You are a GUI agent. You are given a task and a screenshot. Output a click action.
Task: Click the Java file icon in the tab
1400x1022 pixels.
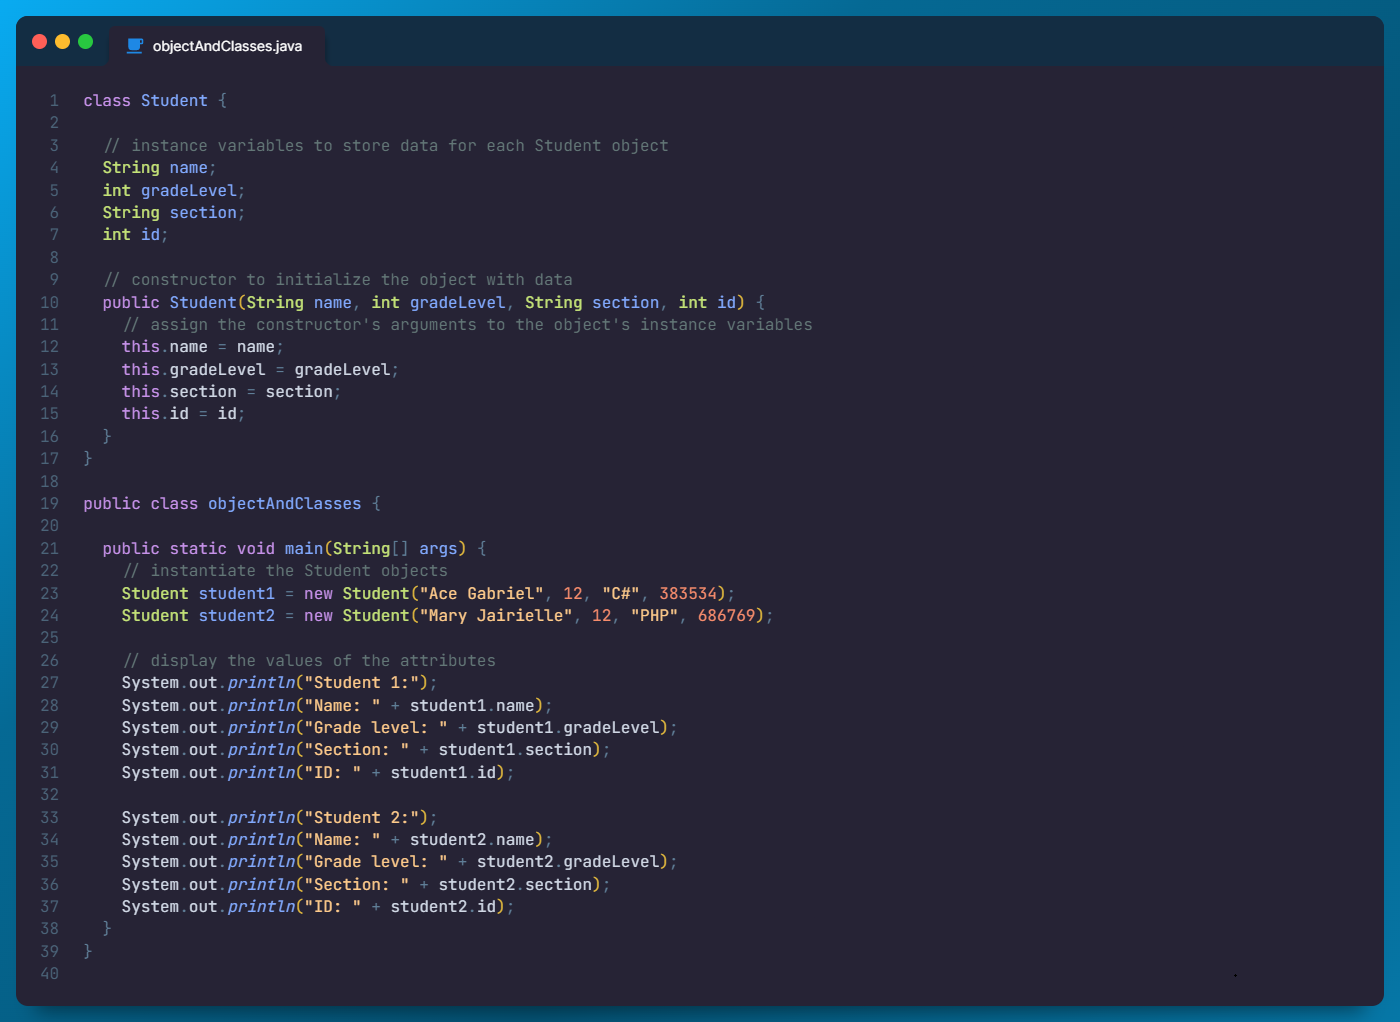coord(135,46)
